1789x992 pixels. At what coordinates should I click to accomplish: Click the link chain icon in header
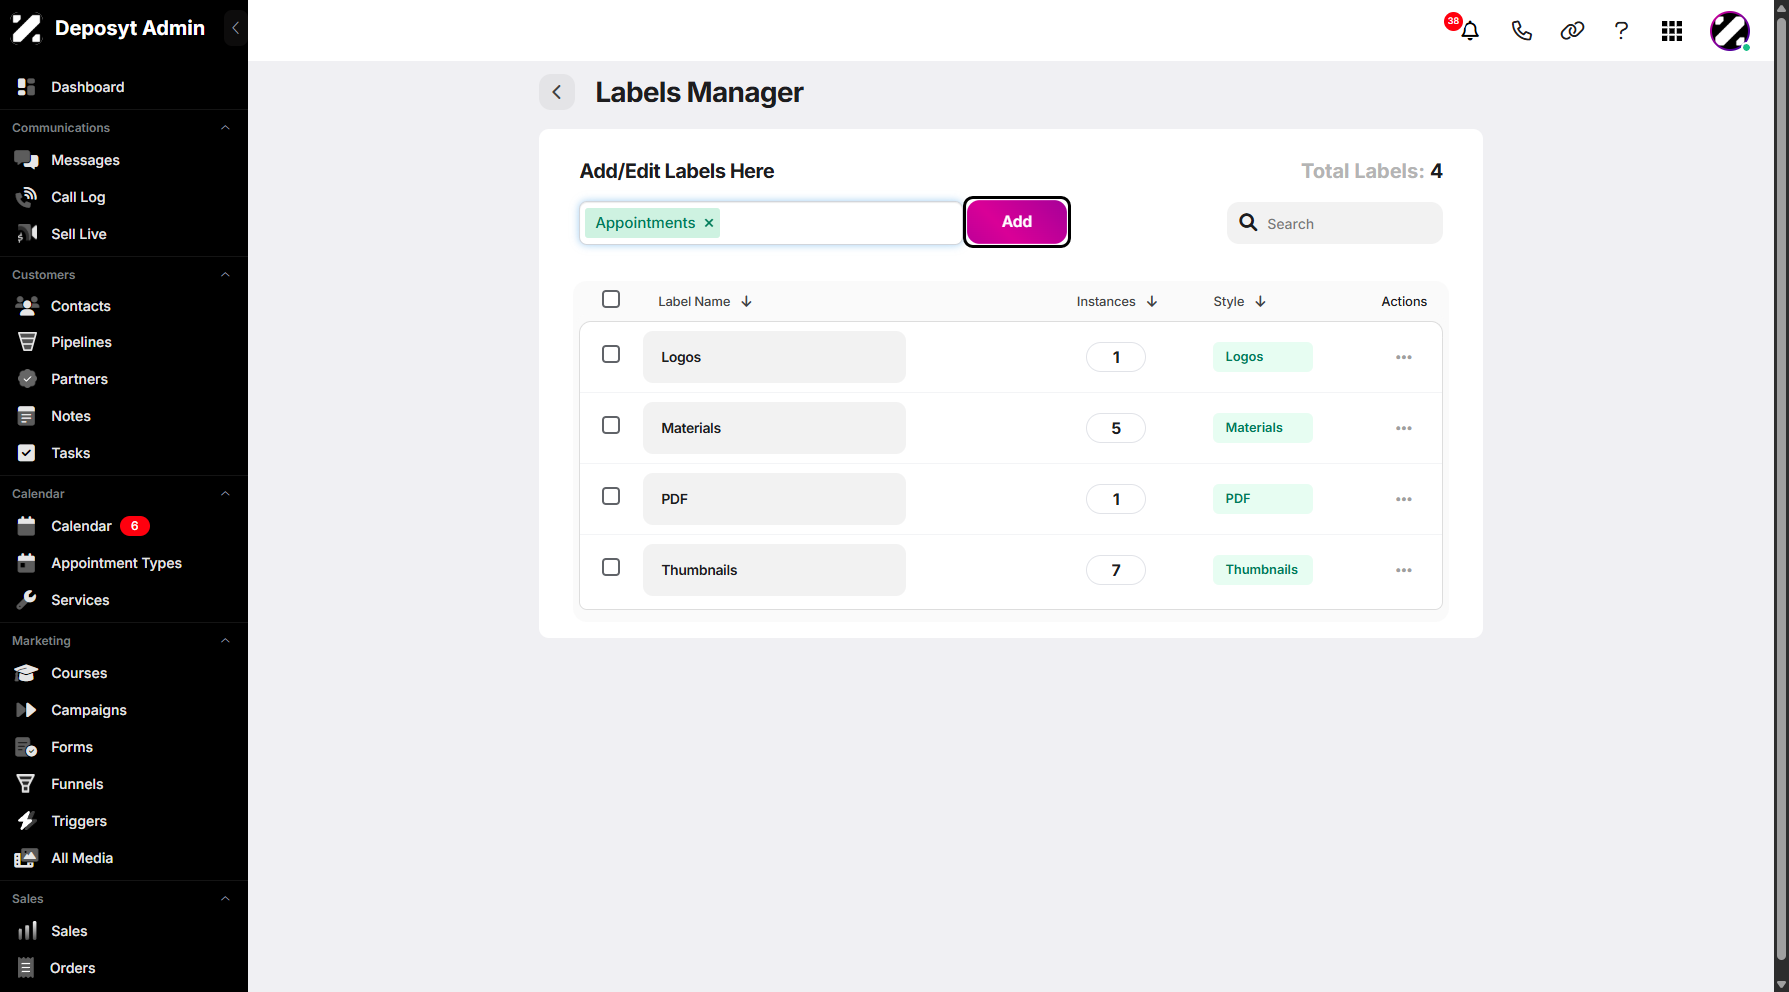(x=1572, y=31)
